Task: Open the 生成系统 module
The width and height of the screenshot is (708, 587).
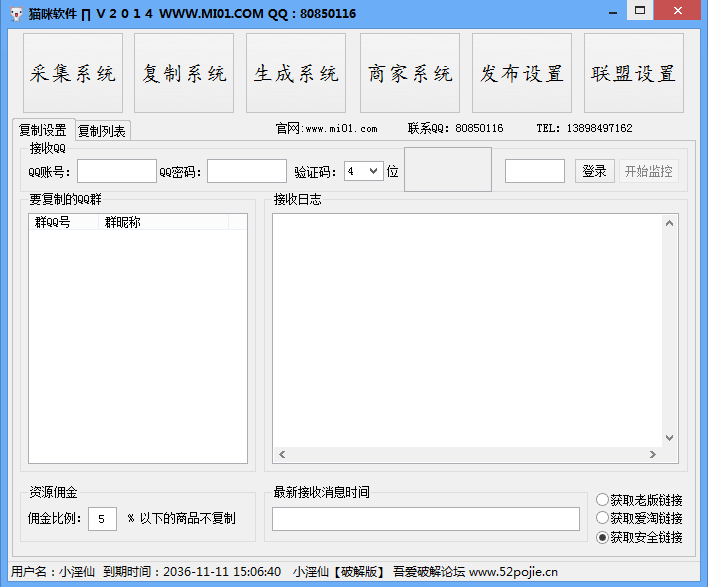Action: (296, 74)
